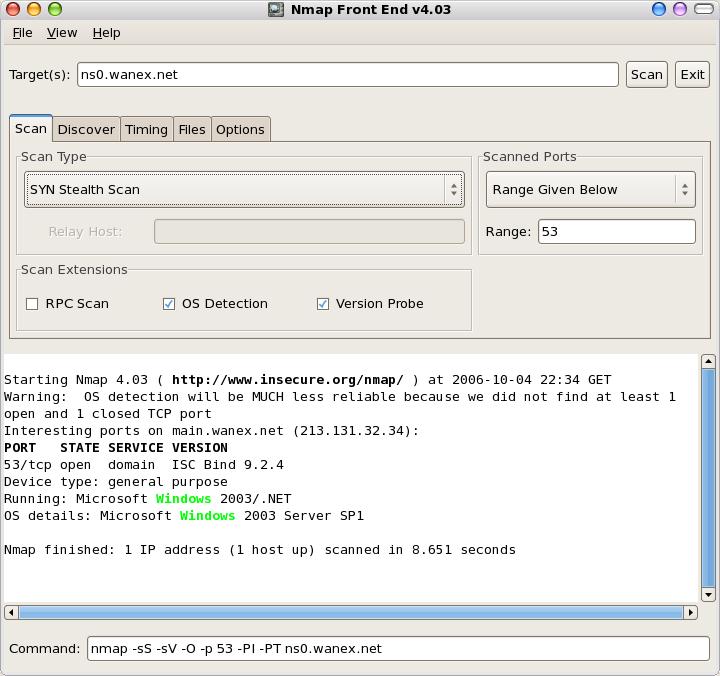Click the red close window button
Viewport: 720px width, 676px height.
click(x=13, y=9)
